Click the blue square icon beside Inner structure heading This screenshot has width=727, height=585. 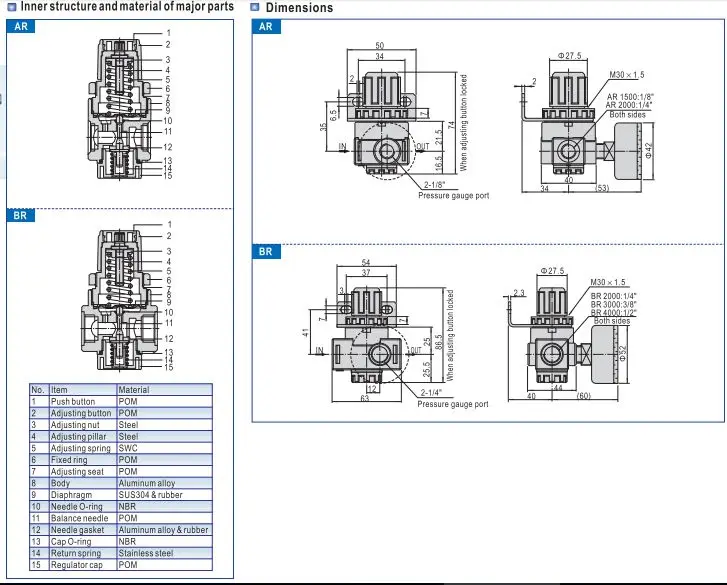coord(12,6)
